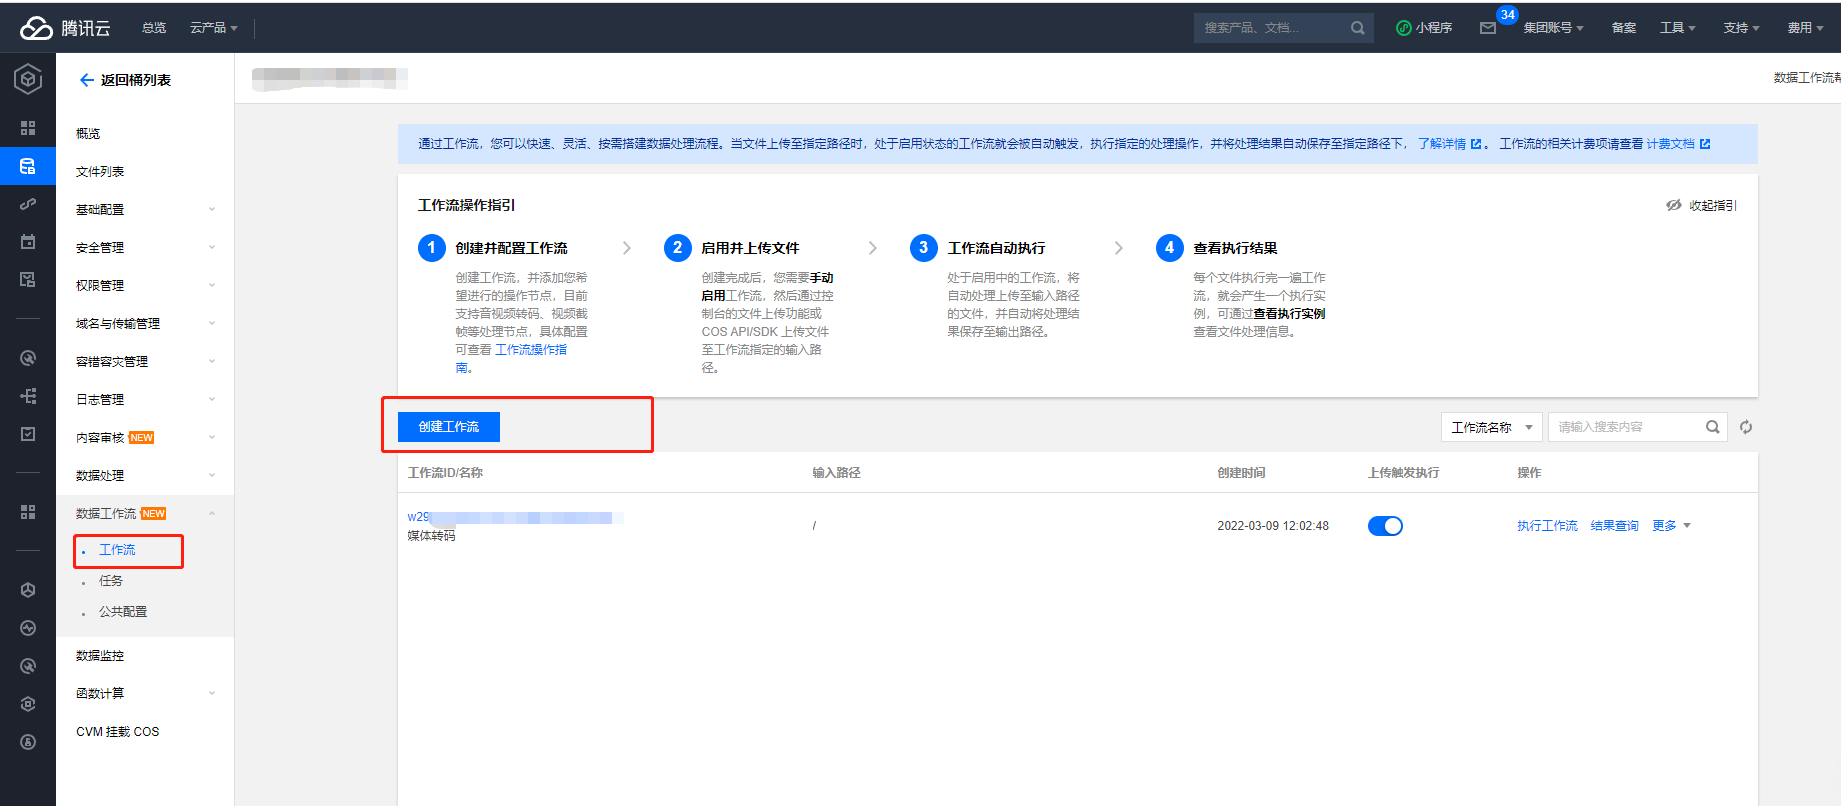1841x806 pixels.
Task: Click 结果查询 for the workflow row
Action: [x=1615, y=526]
